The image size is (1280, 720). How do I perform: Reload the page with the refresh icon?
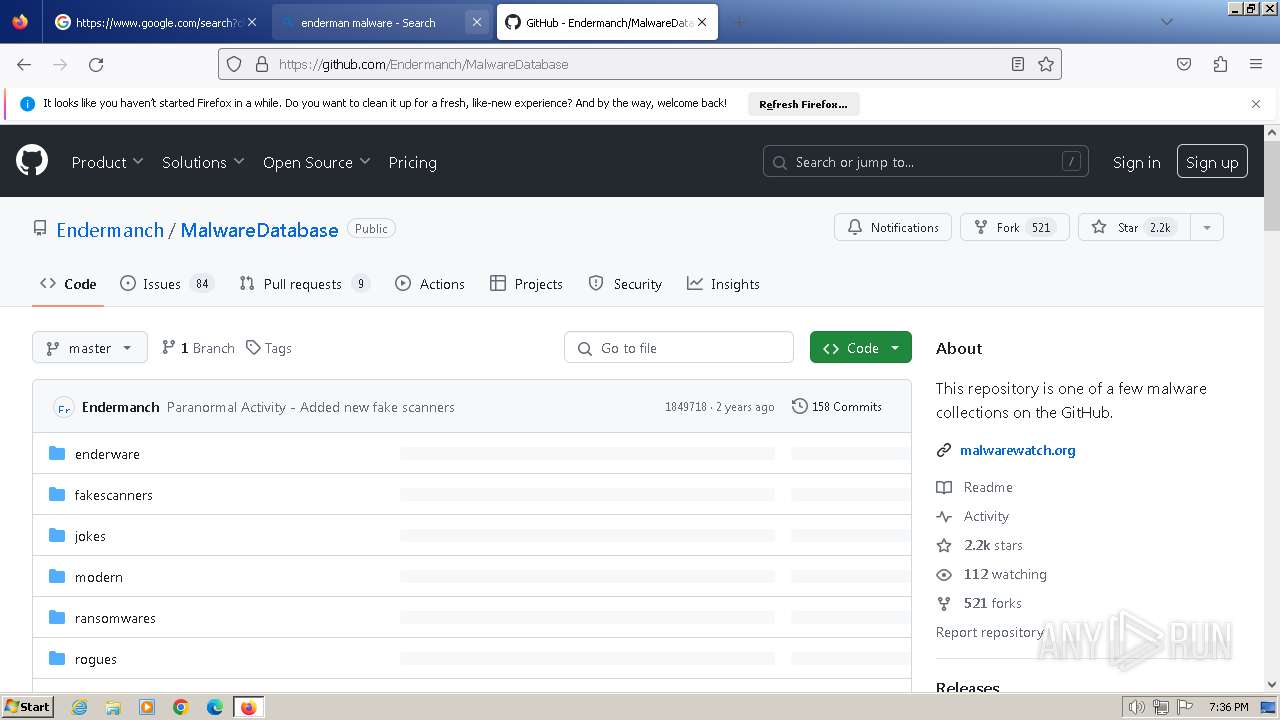click(96, 64)
